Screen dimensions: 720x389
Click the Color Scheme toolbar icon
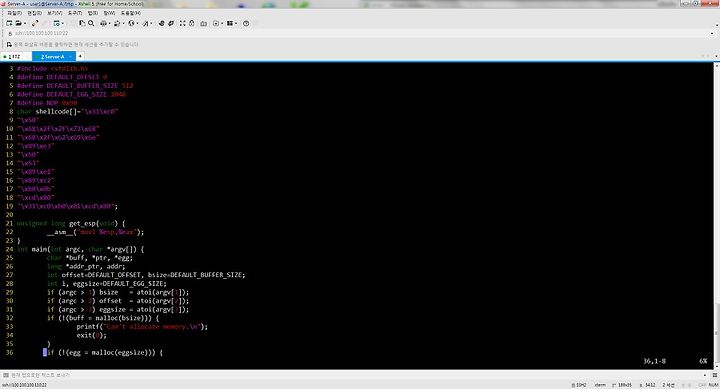(117, 23)
